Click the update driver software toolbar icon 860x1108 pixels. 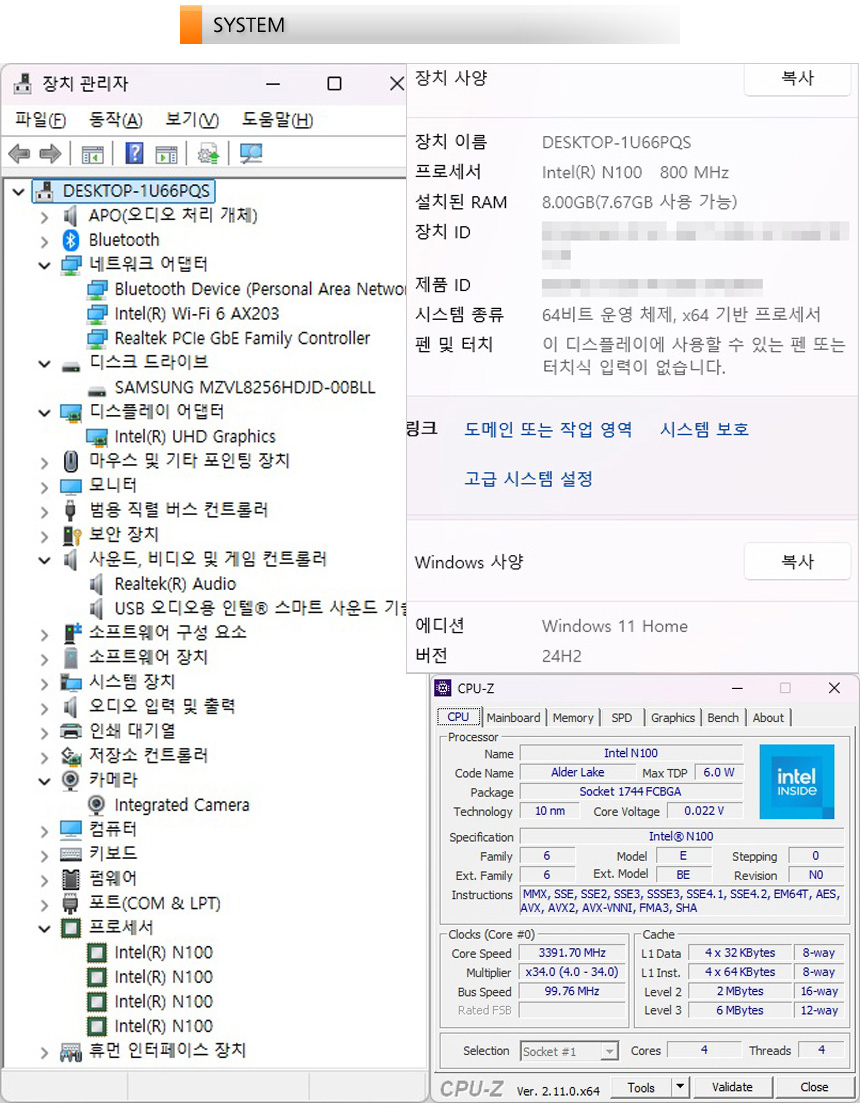click(208, 153)
